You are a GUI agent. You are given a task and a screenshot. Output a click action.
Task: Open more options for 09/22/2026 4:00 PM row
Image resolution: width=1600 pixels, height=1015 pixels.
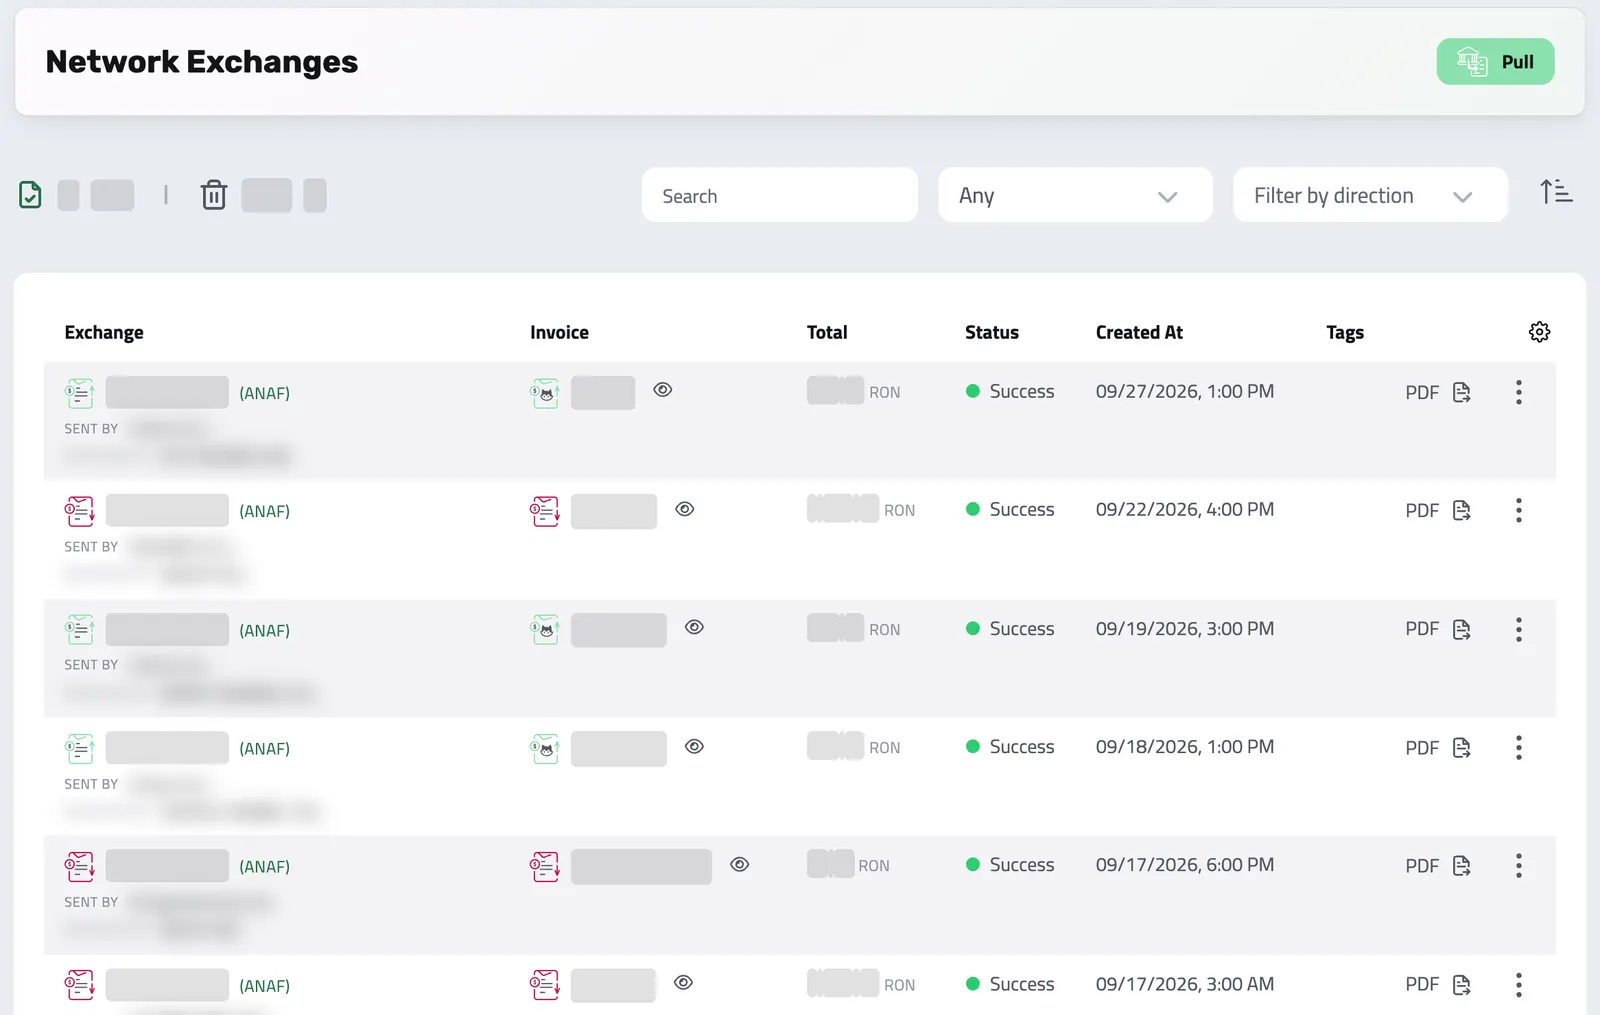pos(1518,510)
